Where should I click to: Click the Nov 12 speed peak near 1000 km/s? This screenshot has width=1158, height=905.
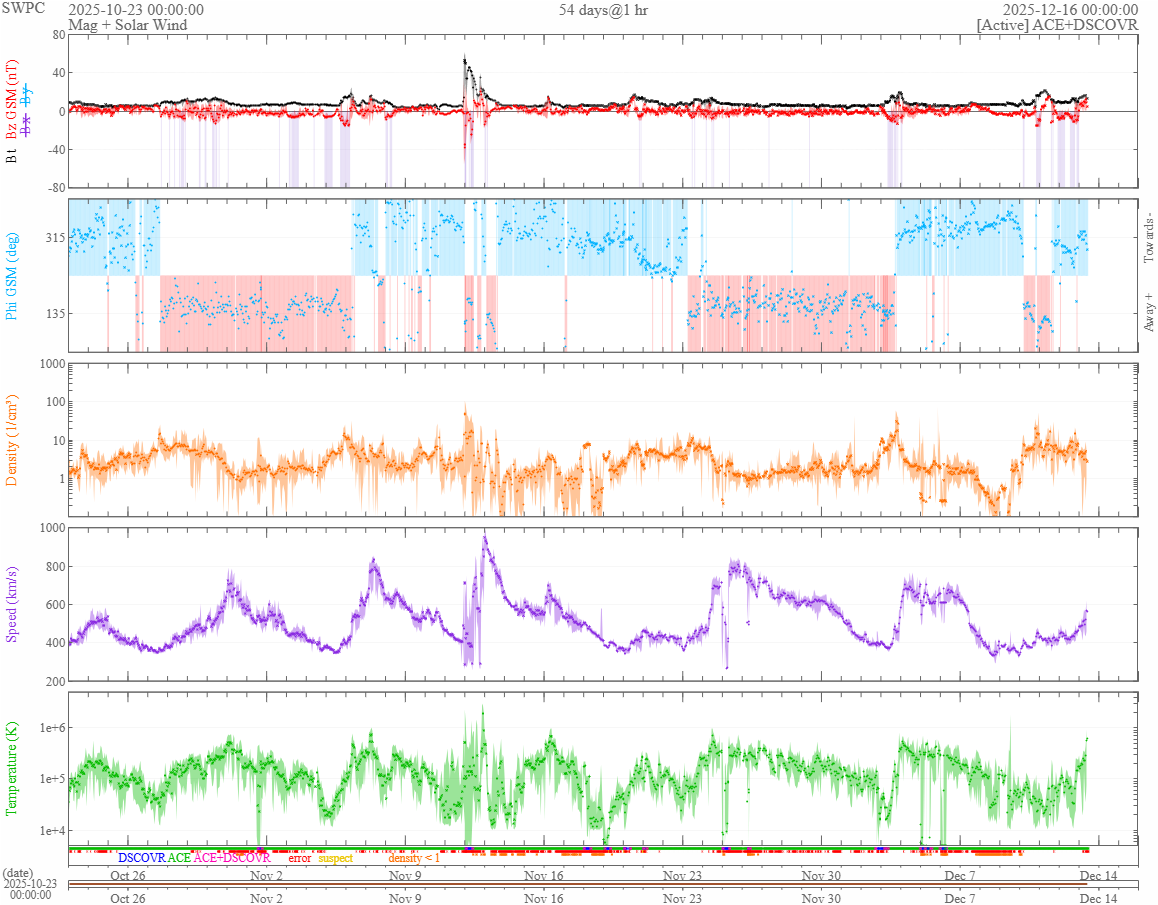pos(484,538)
